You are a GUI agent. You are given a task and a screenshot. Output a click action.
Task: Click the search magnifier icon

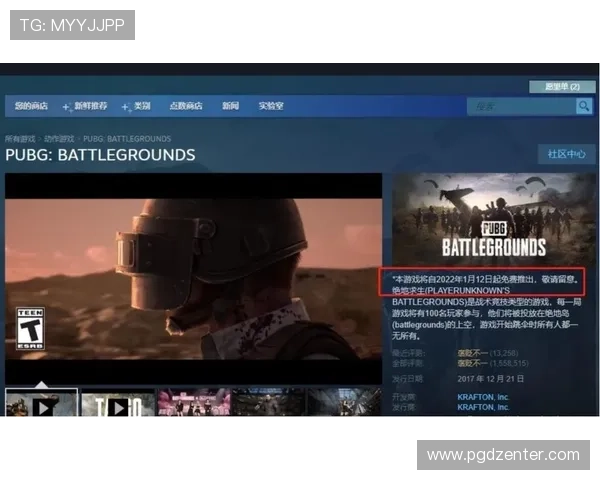point(584,106)
